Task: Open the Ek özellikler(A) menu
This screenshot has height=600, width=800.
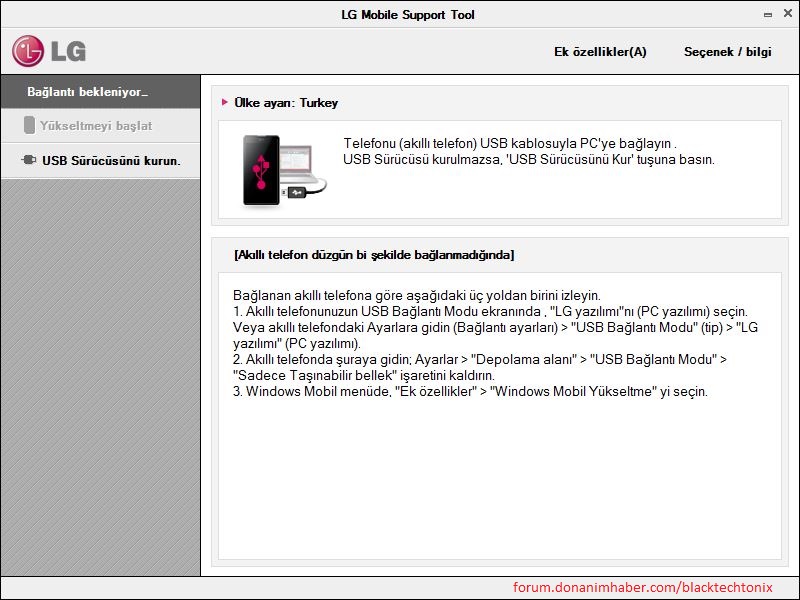Action: tap(600, 52)
